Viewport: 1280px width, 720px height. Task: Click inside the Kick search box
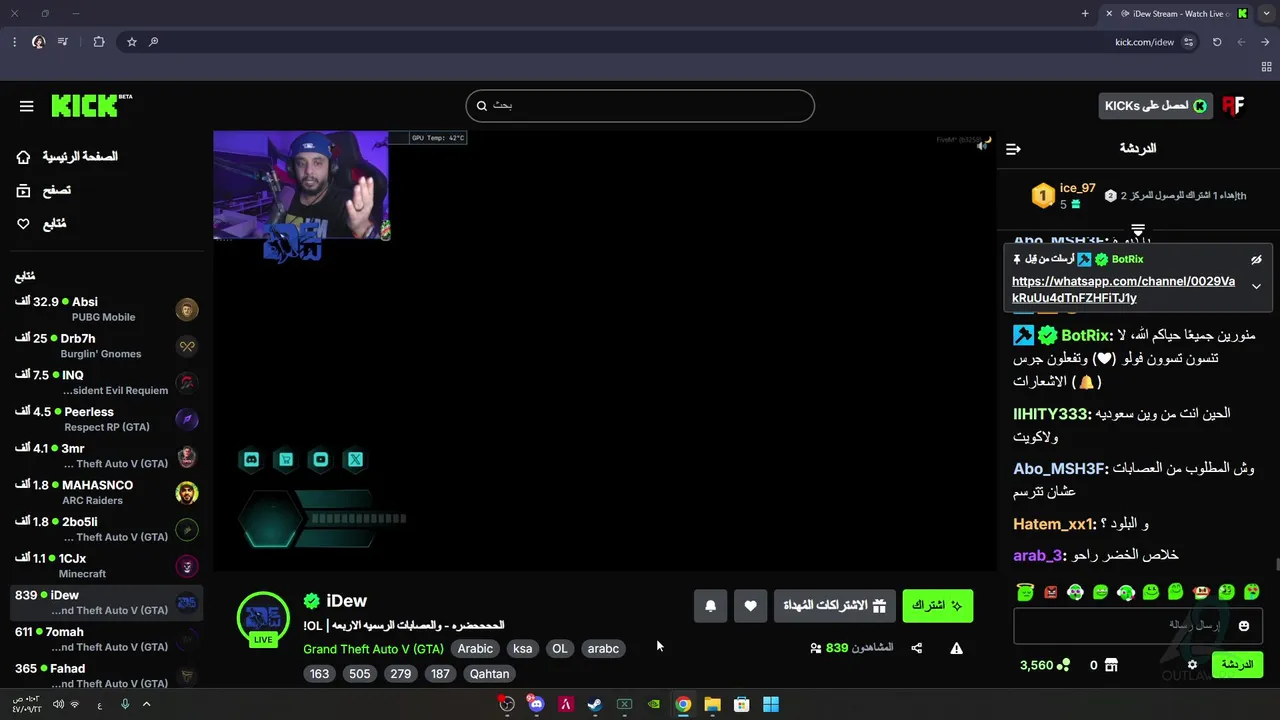[640, 106]
